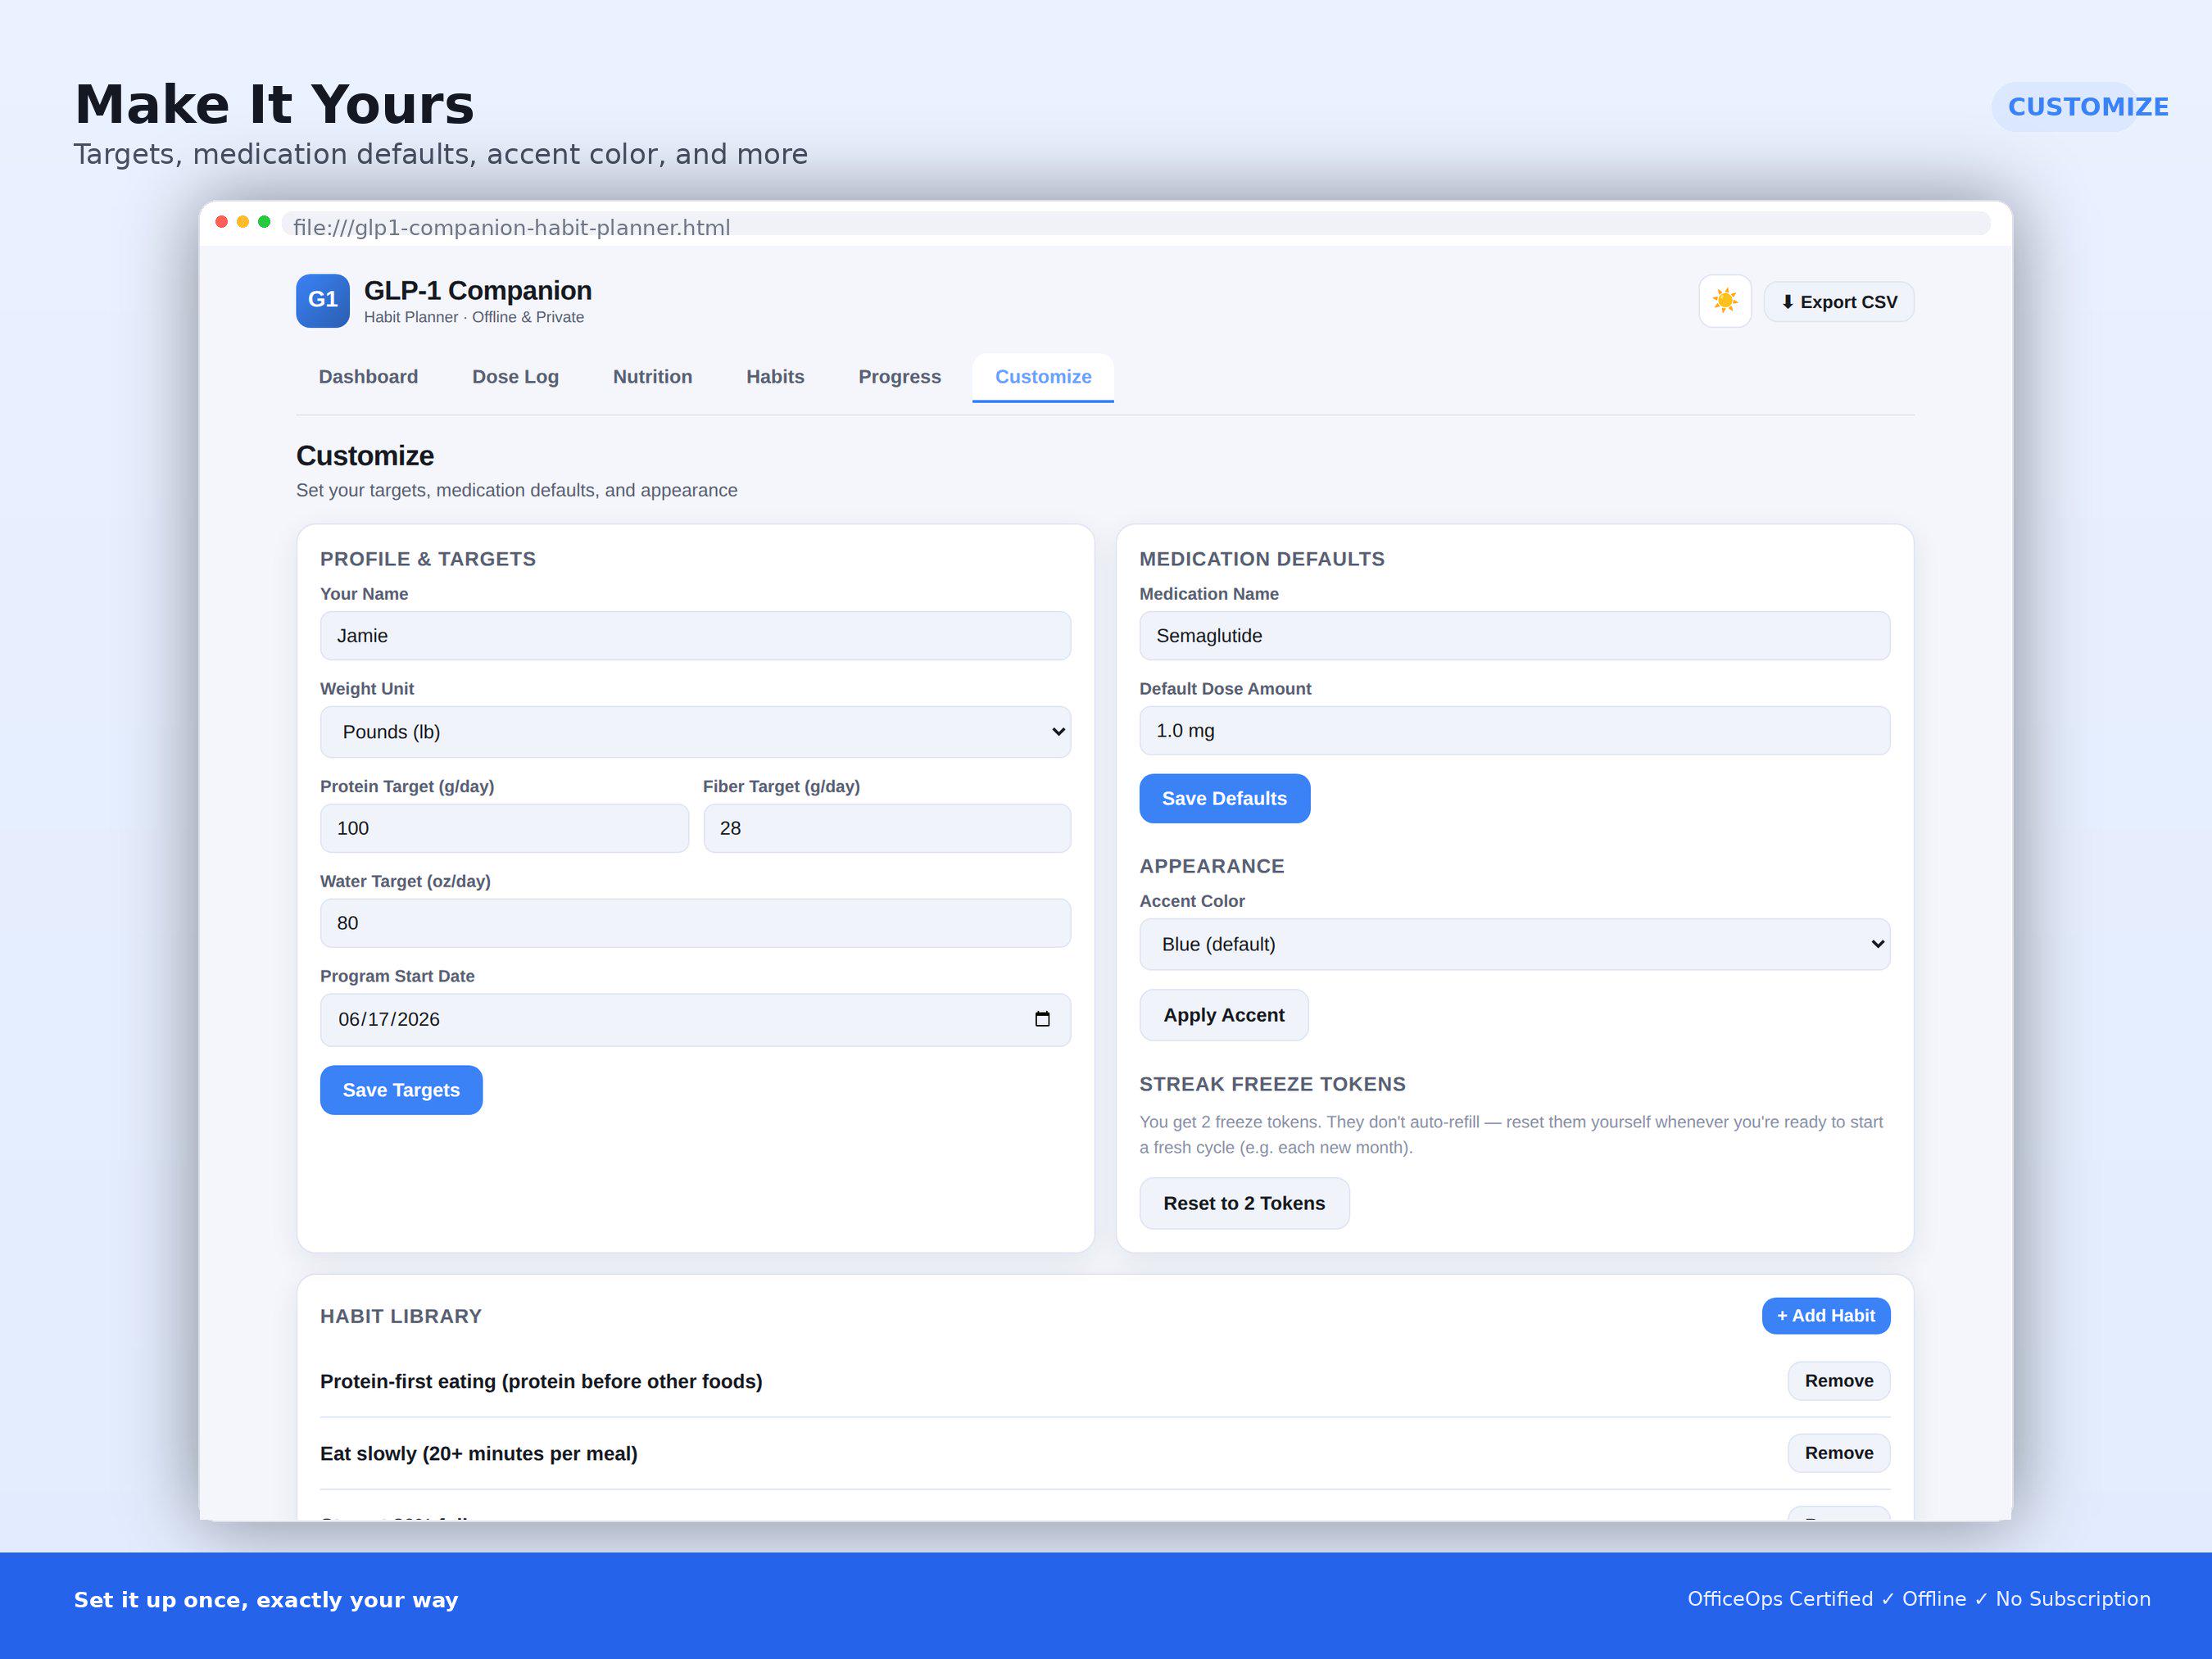Click the + Add Habit button

(1825, 1316)
